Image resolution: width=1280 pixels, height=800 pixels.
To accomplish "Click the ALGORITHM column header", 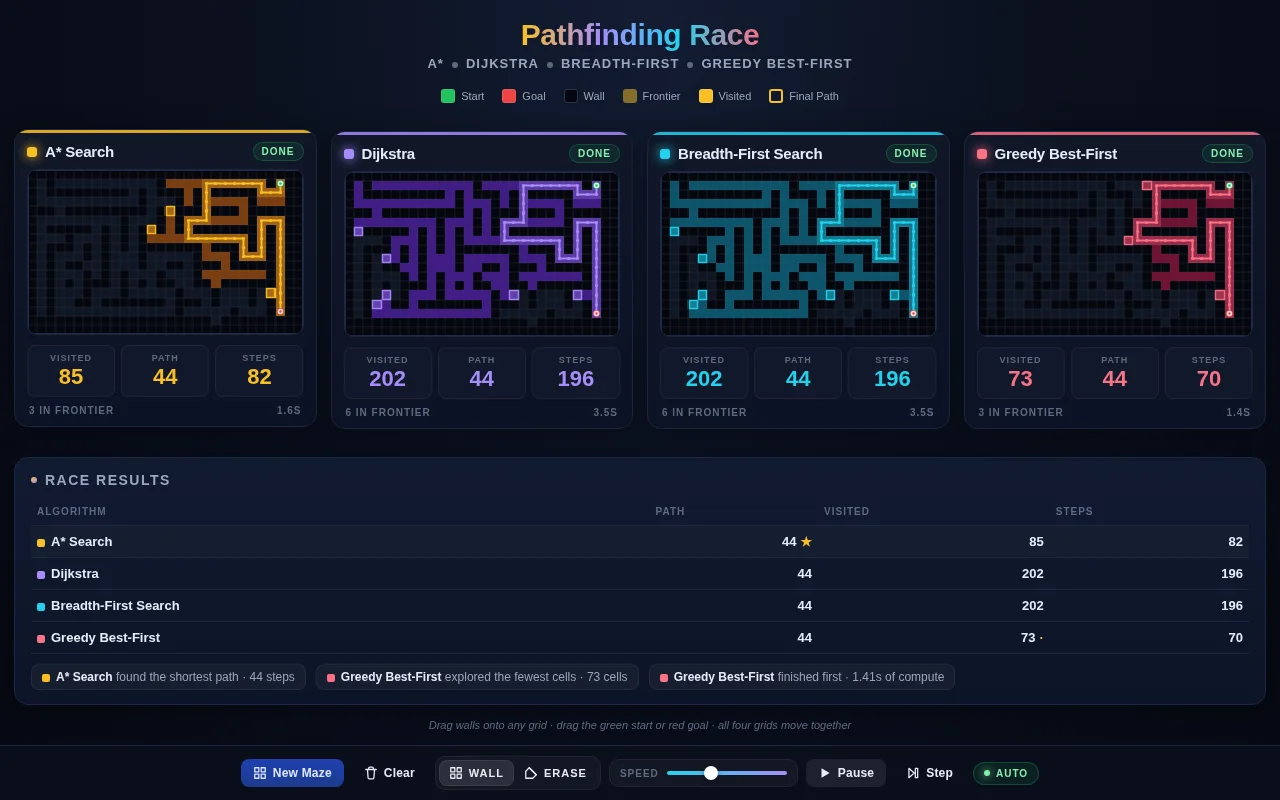I will [x=71, y=512].
